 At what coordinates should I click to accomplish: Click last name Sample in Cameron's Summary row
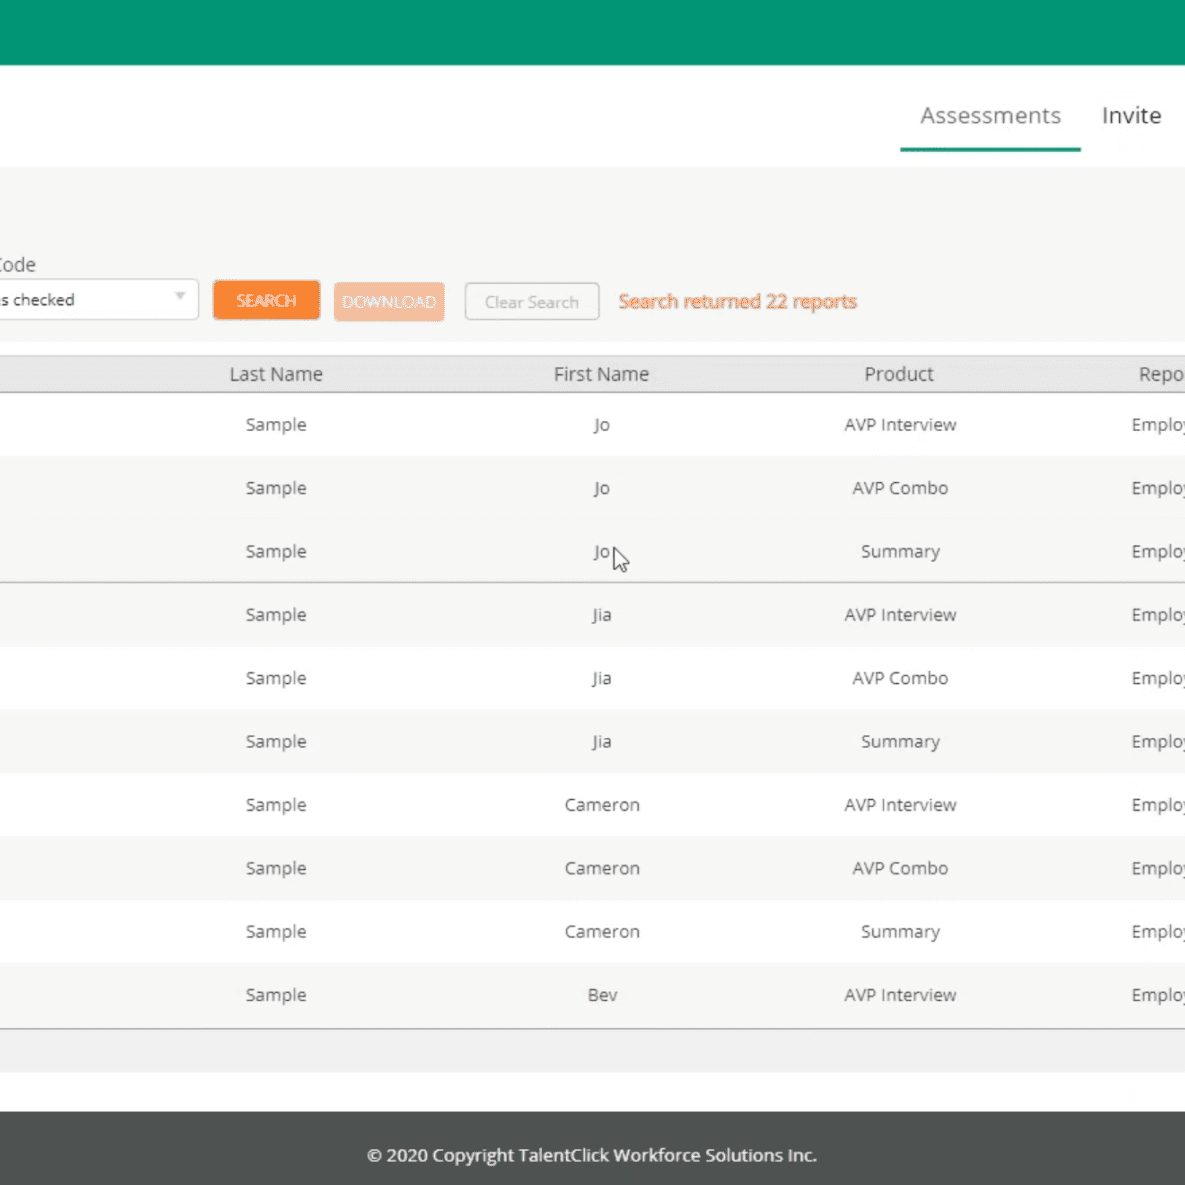click(x=276, y=932)
